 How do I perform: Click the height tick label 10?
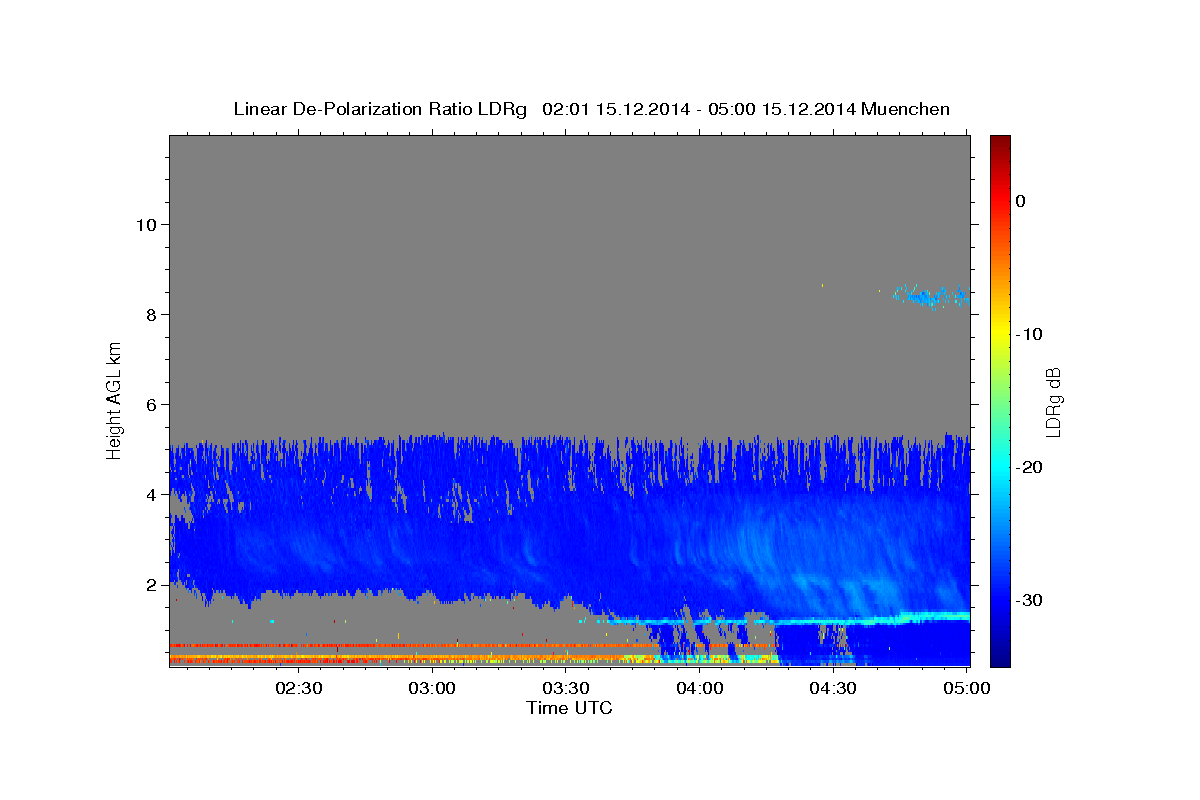click(145, 224)
